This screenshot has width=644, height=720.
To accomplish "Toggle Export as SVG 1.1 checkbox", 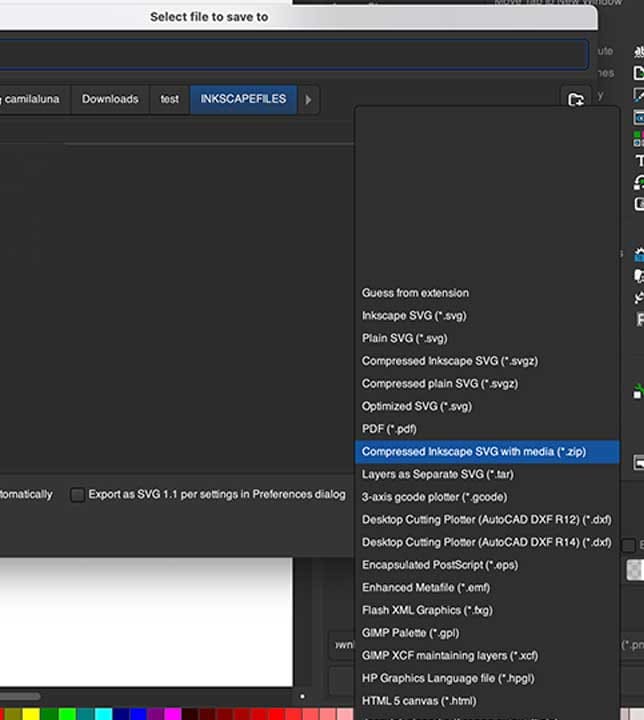I will pyautogui.click(x=78, y=495).
